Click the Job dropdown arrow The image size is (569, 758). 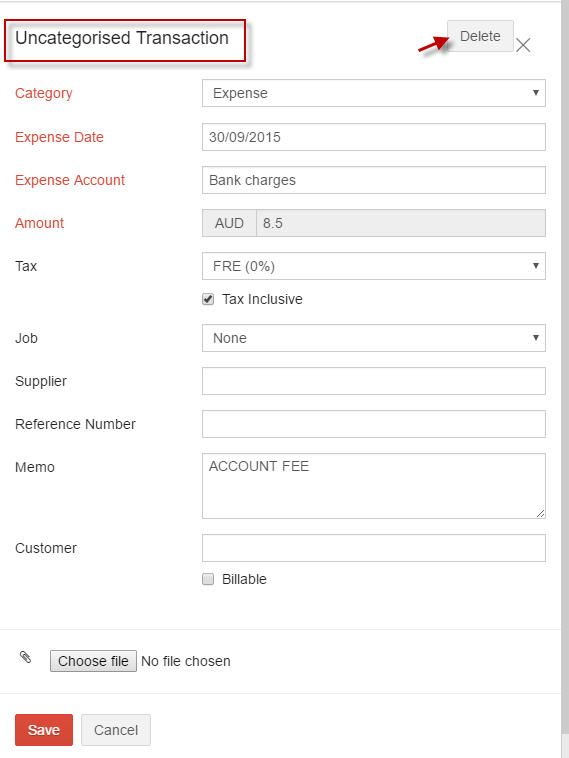pos(536,338)
